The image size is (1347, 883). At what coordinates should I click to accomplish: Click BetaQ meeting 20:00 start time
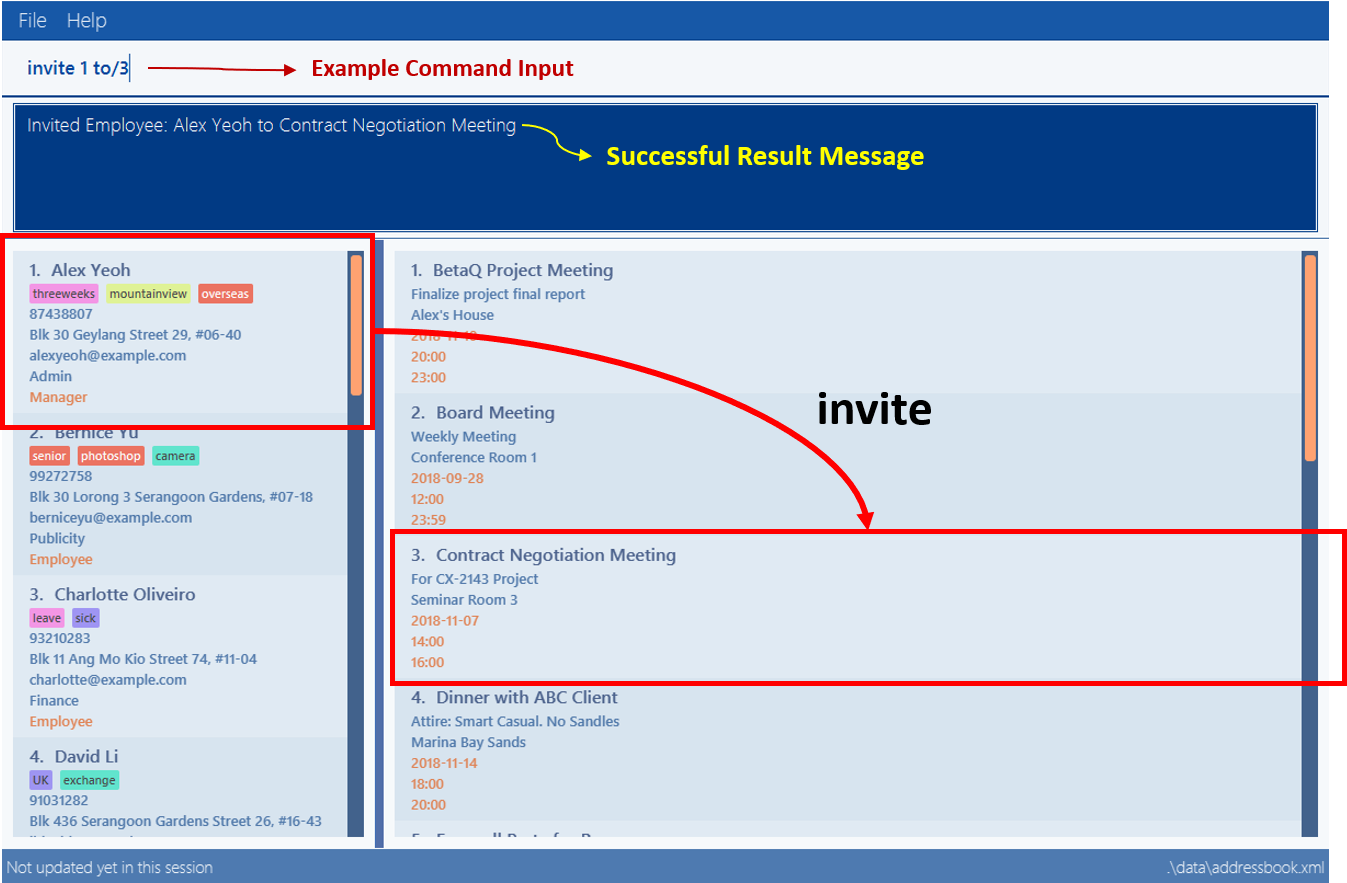[428, 357]
